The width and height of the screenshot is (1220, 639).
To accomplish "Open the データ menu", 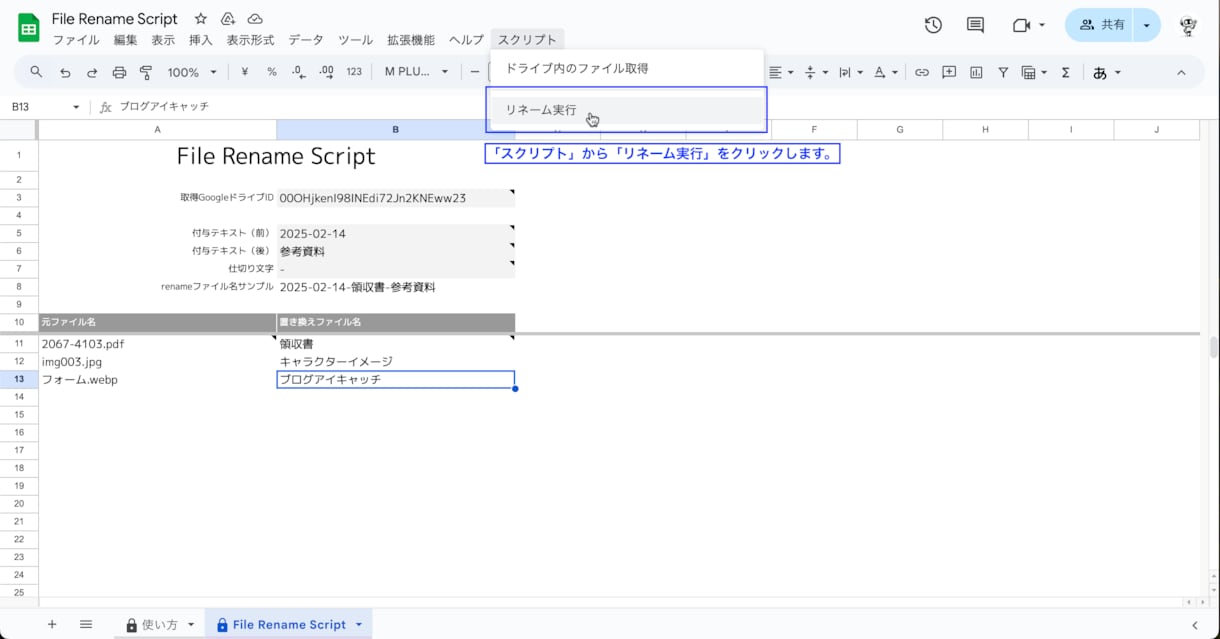I will pos(306,40).
